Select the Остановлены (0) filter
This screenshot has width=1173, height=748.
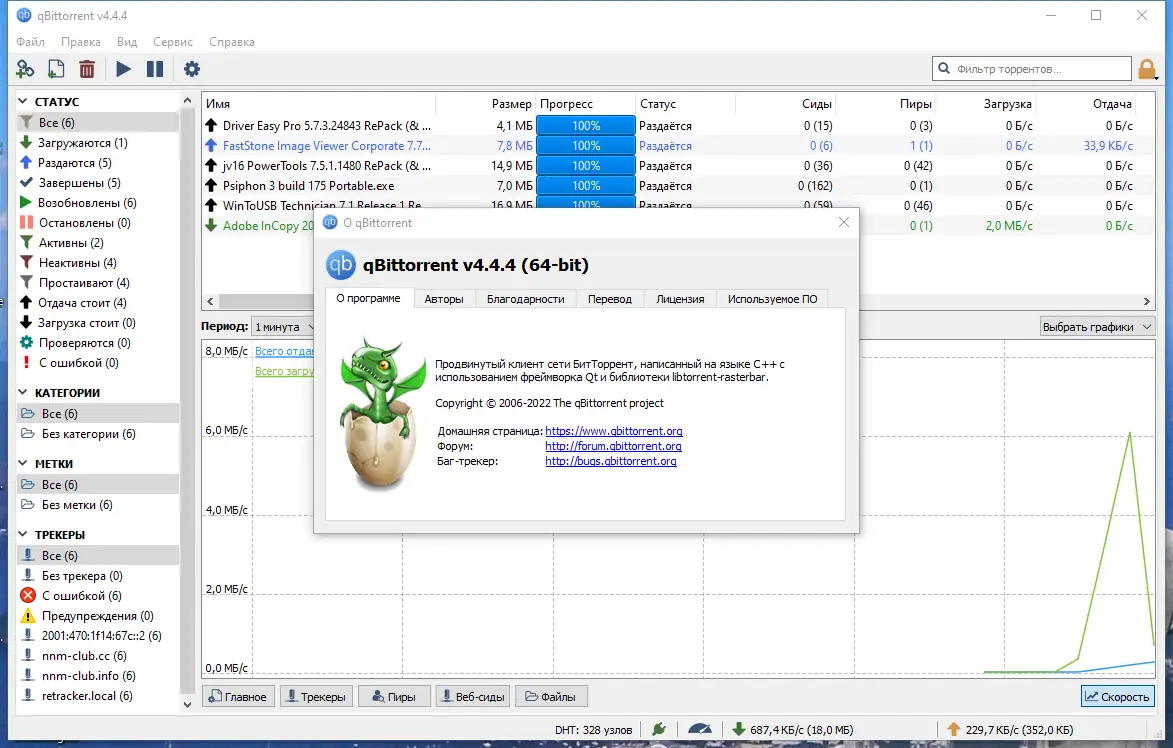coord(85,223)
